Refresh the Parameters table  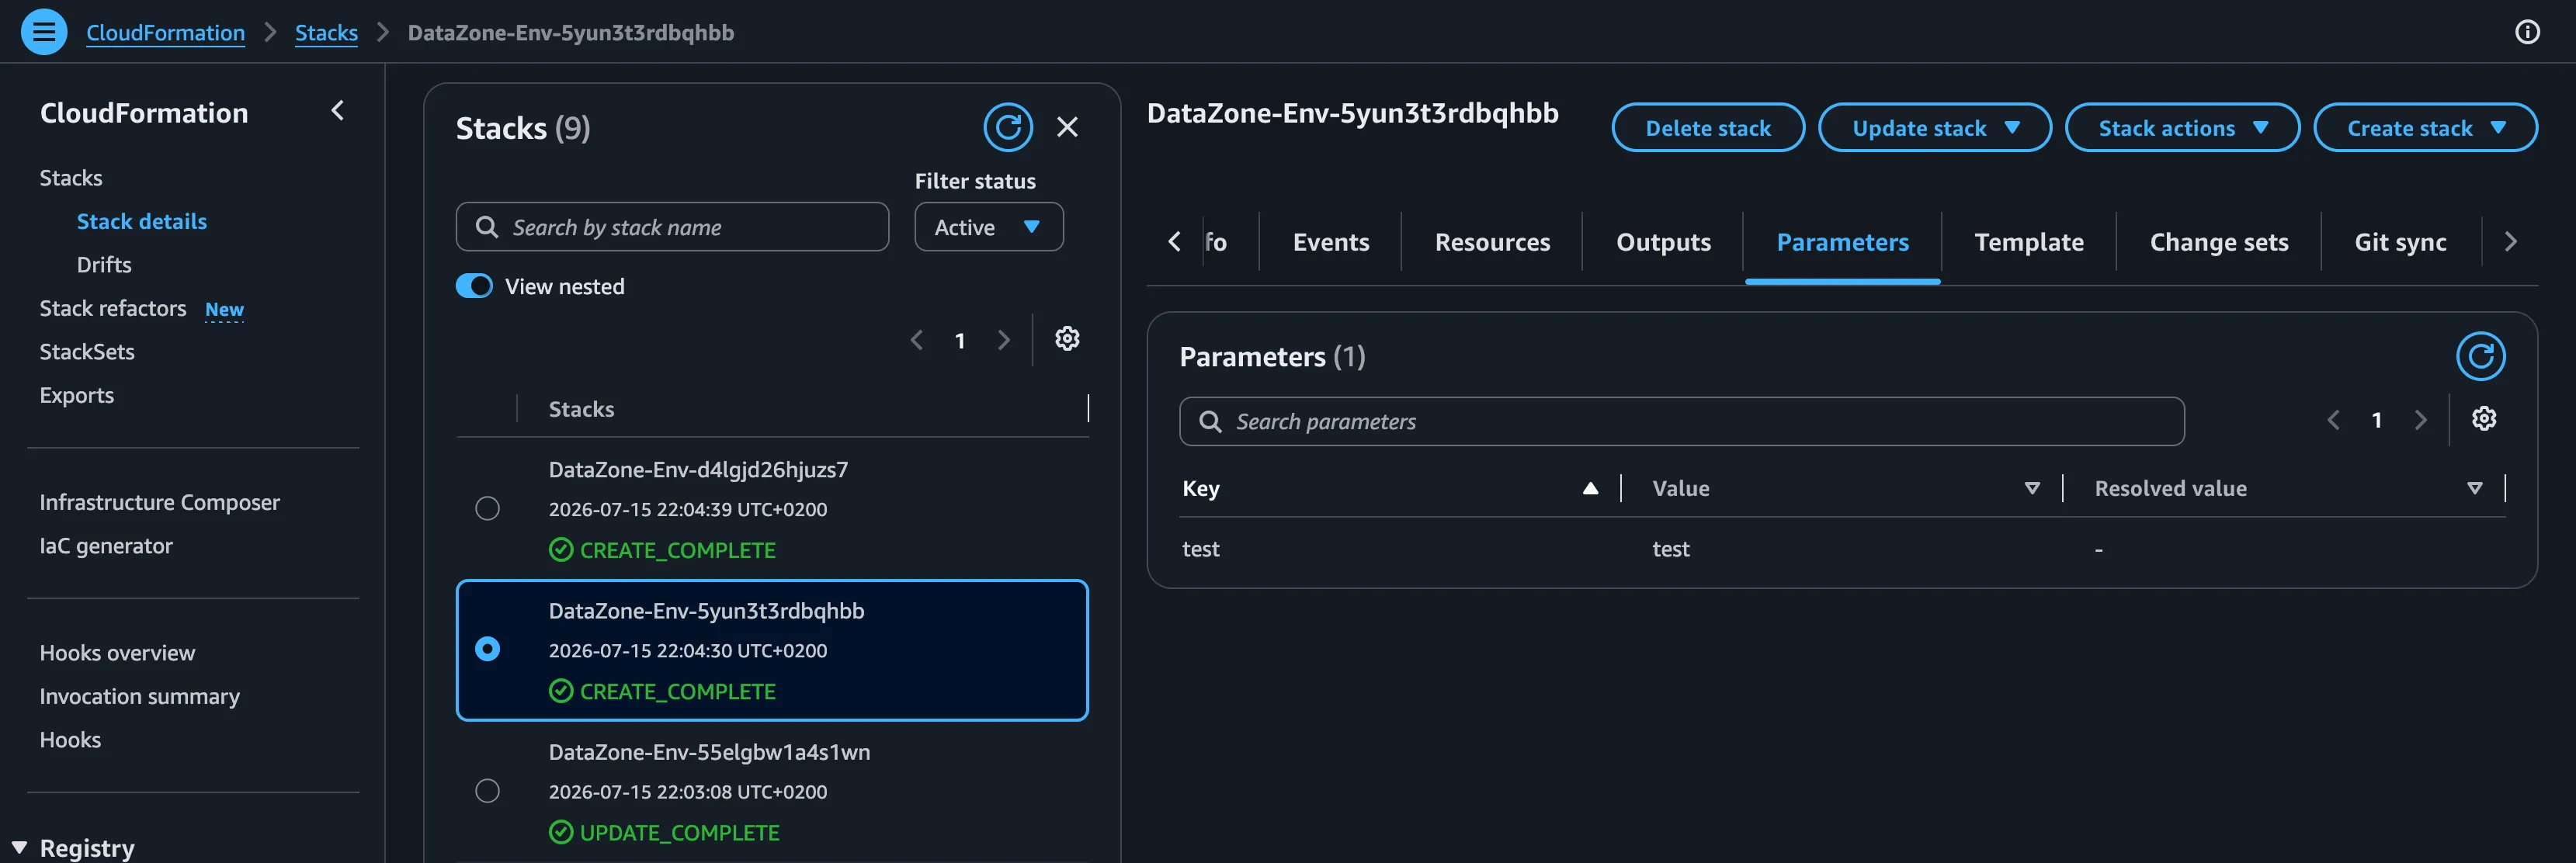point(2480,356)
